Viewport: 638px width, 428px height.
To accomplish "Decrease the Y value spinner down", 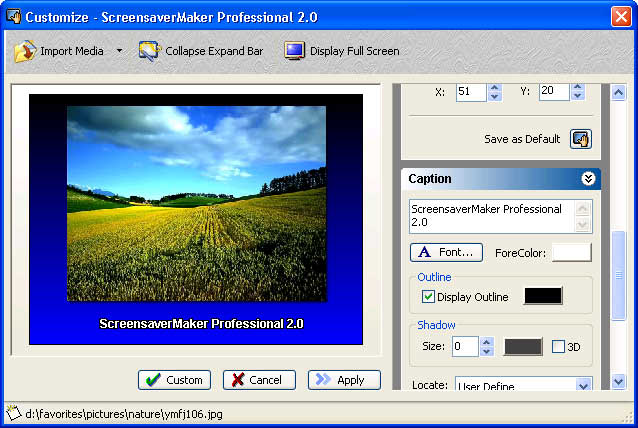I will click(x=577, y=96).
